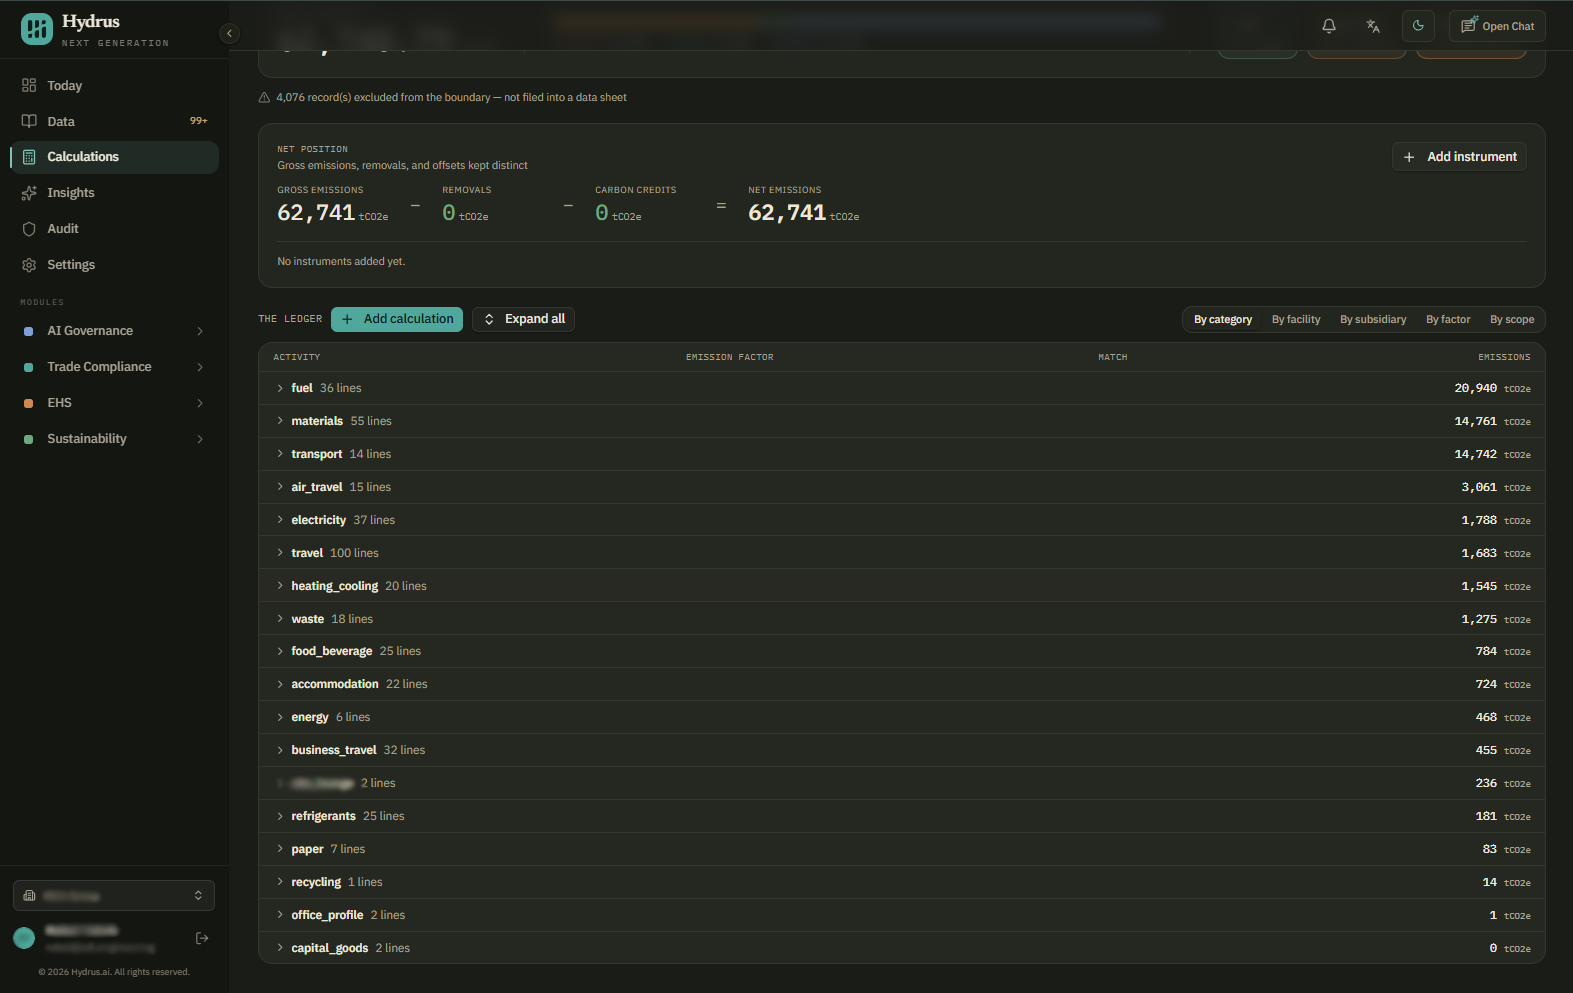Click the Hydrus logo icon
1573x993 pixels.
click(37, 29)
